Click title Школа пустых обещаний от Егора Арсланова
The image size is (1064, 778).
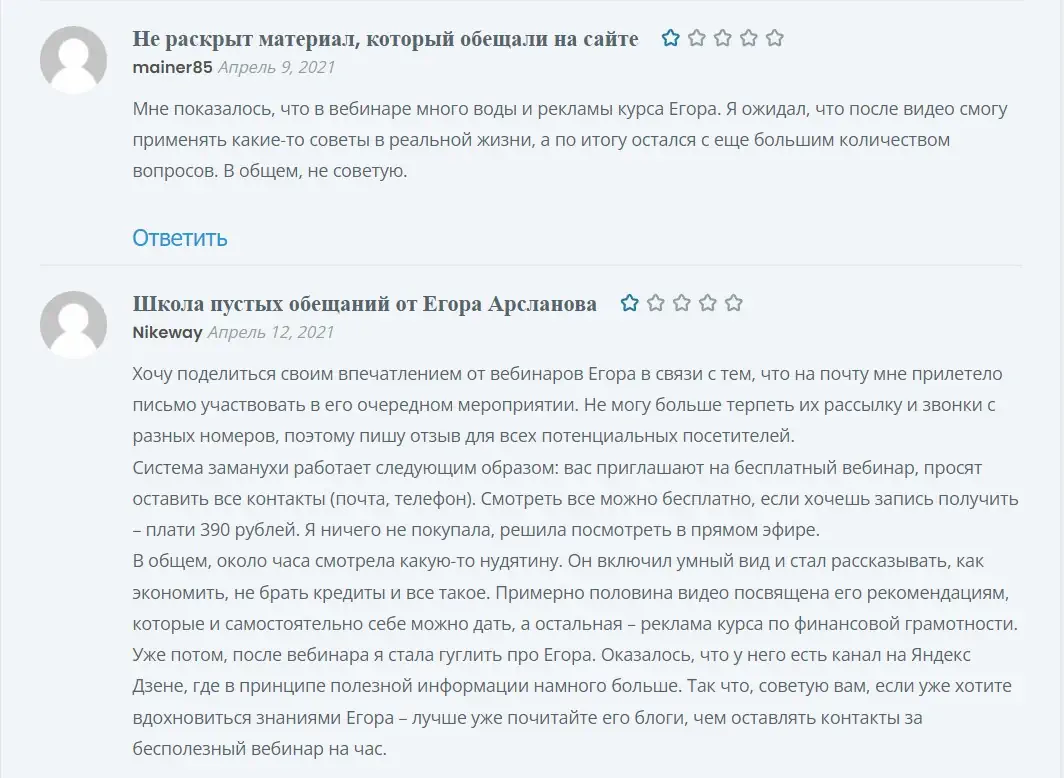364,303
